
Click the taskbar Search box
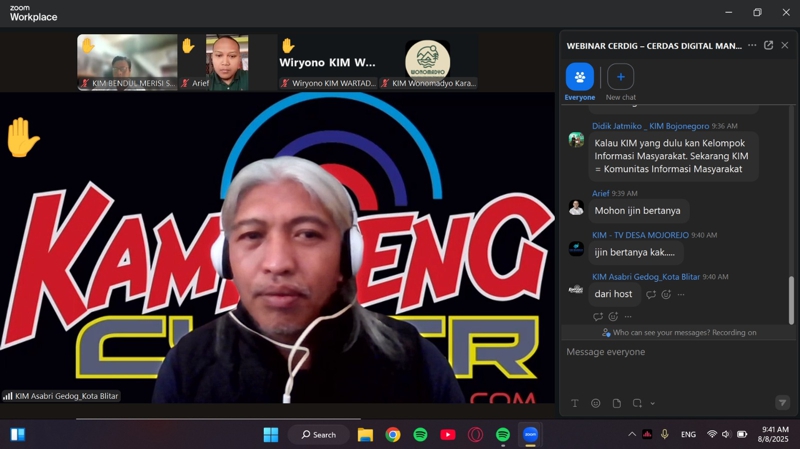[x=319, y=435]
